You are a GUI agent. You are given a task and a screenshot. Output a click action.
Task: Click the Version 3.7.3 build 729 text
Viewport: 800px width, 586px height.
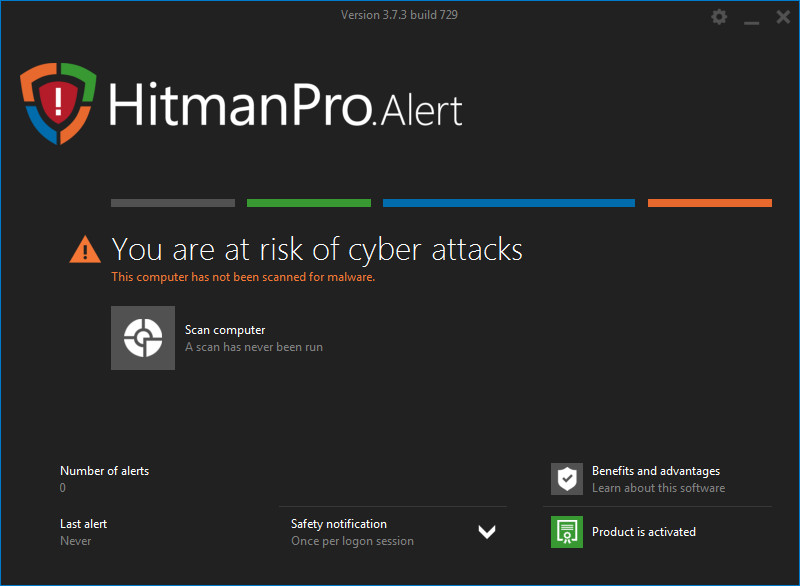pyautogui.click(x=399, y=15)
